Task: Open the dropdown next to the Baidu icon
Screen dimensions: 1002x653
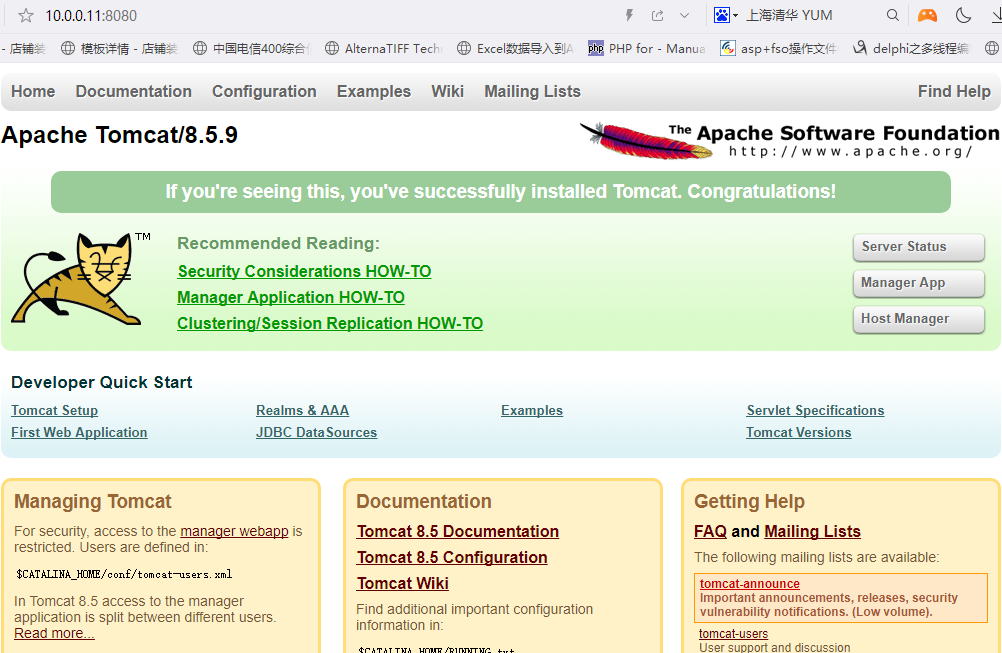Action: tap(737, 14)
